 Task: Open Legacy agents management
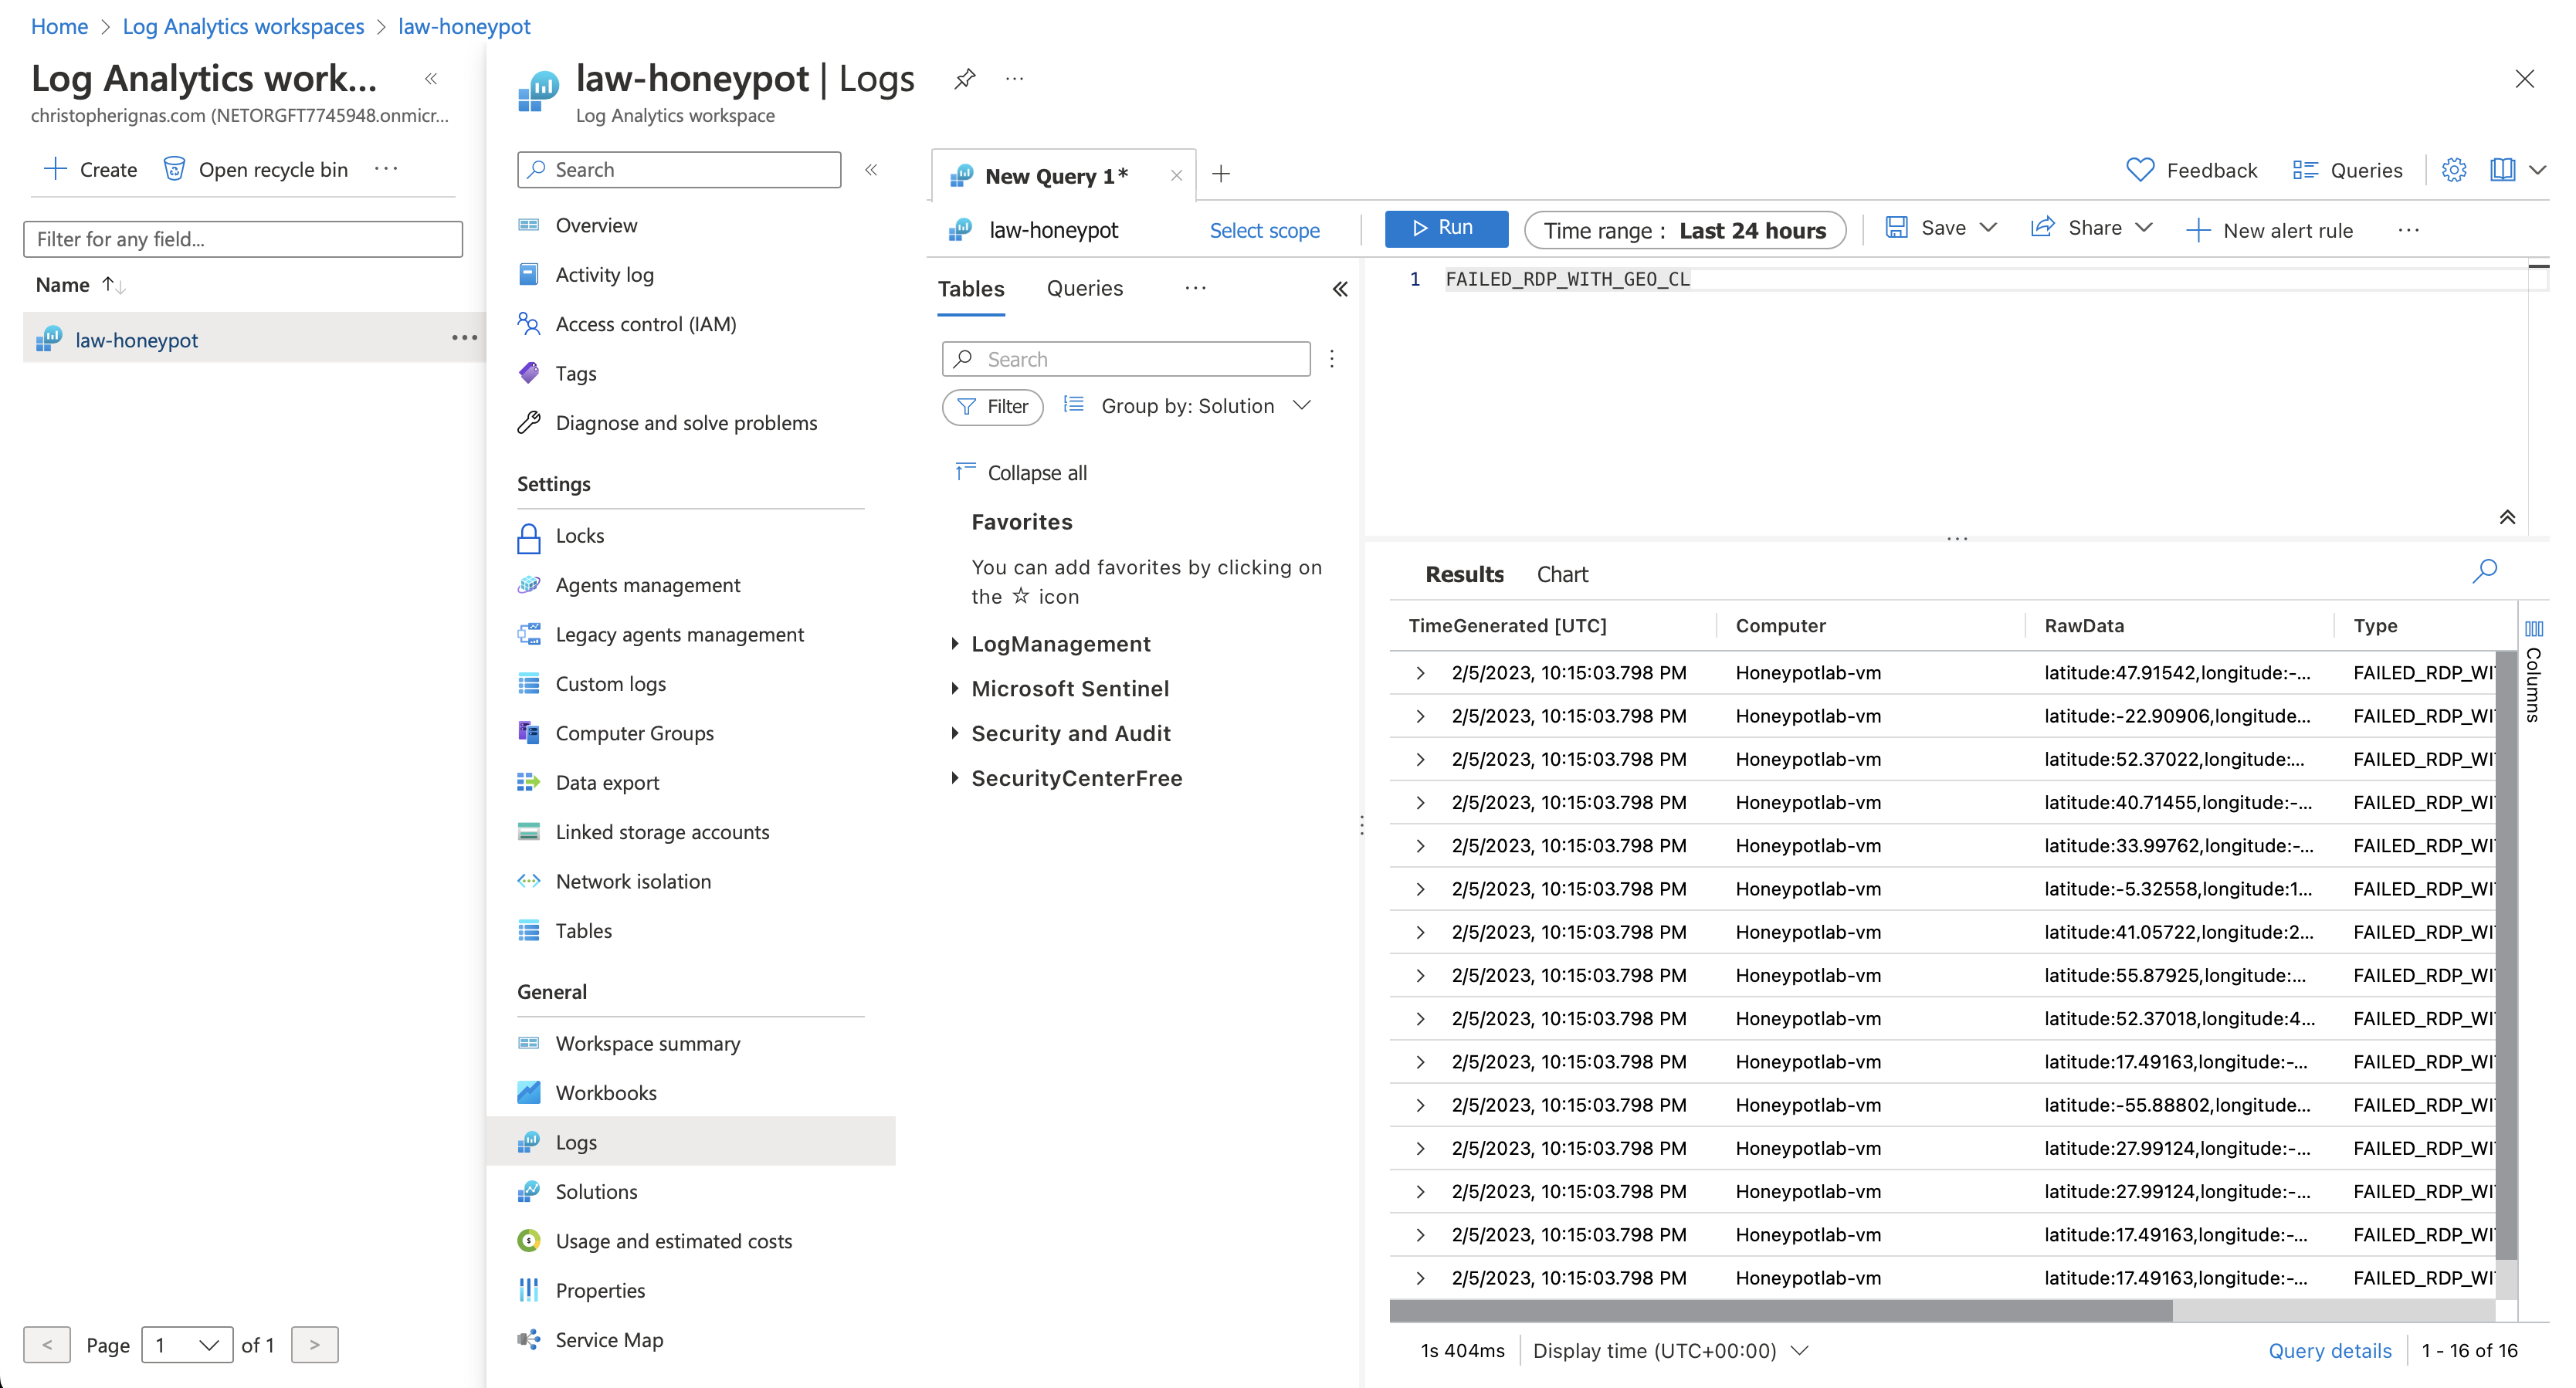pyautogui.click(x=679, y=635)
